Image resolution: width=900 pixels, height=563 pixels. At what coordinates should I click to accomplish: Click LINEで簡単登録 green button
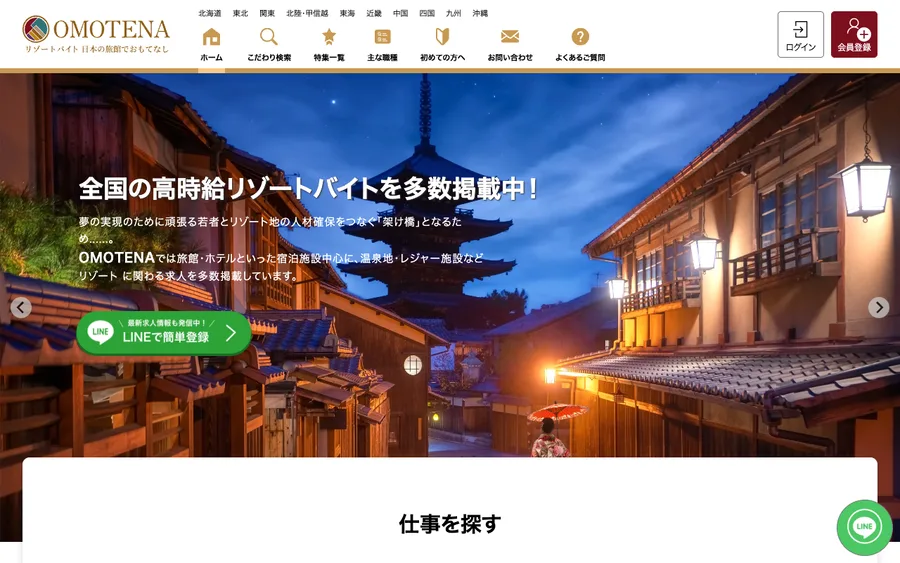(164, 333)
